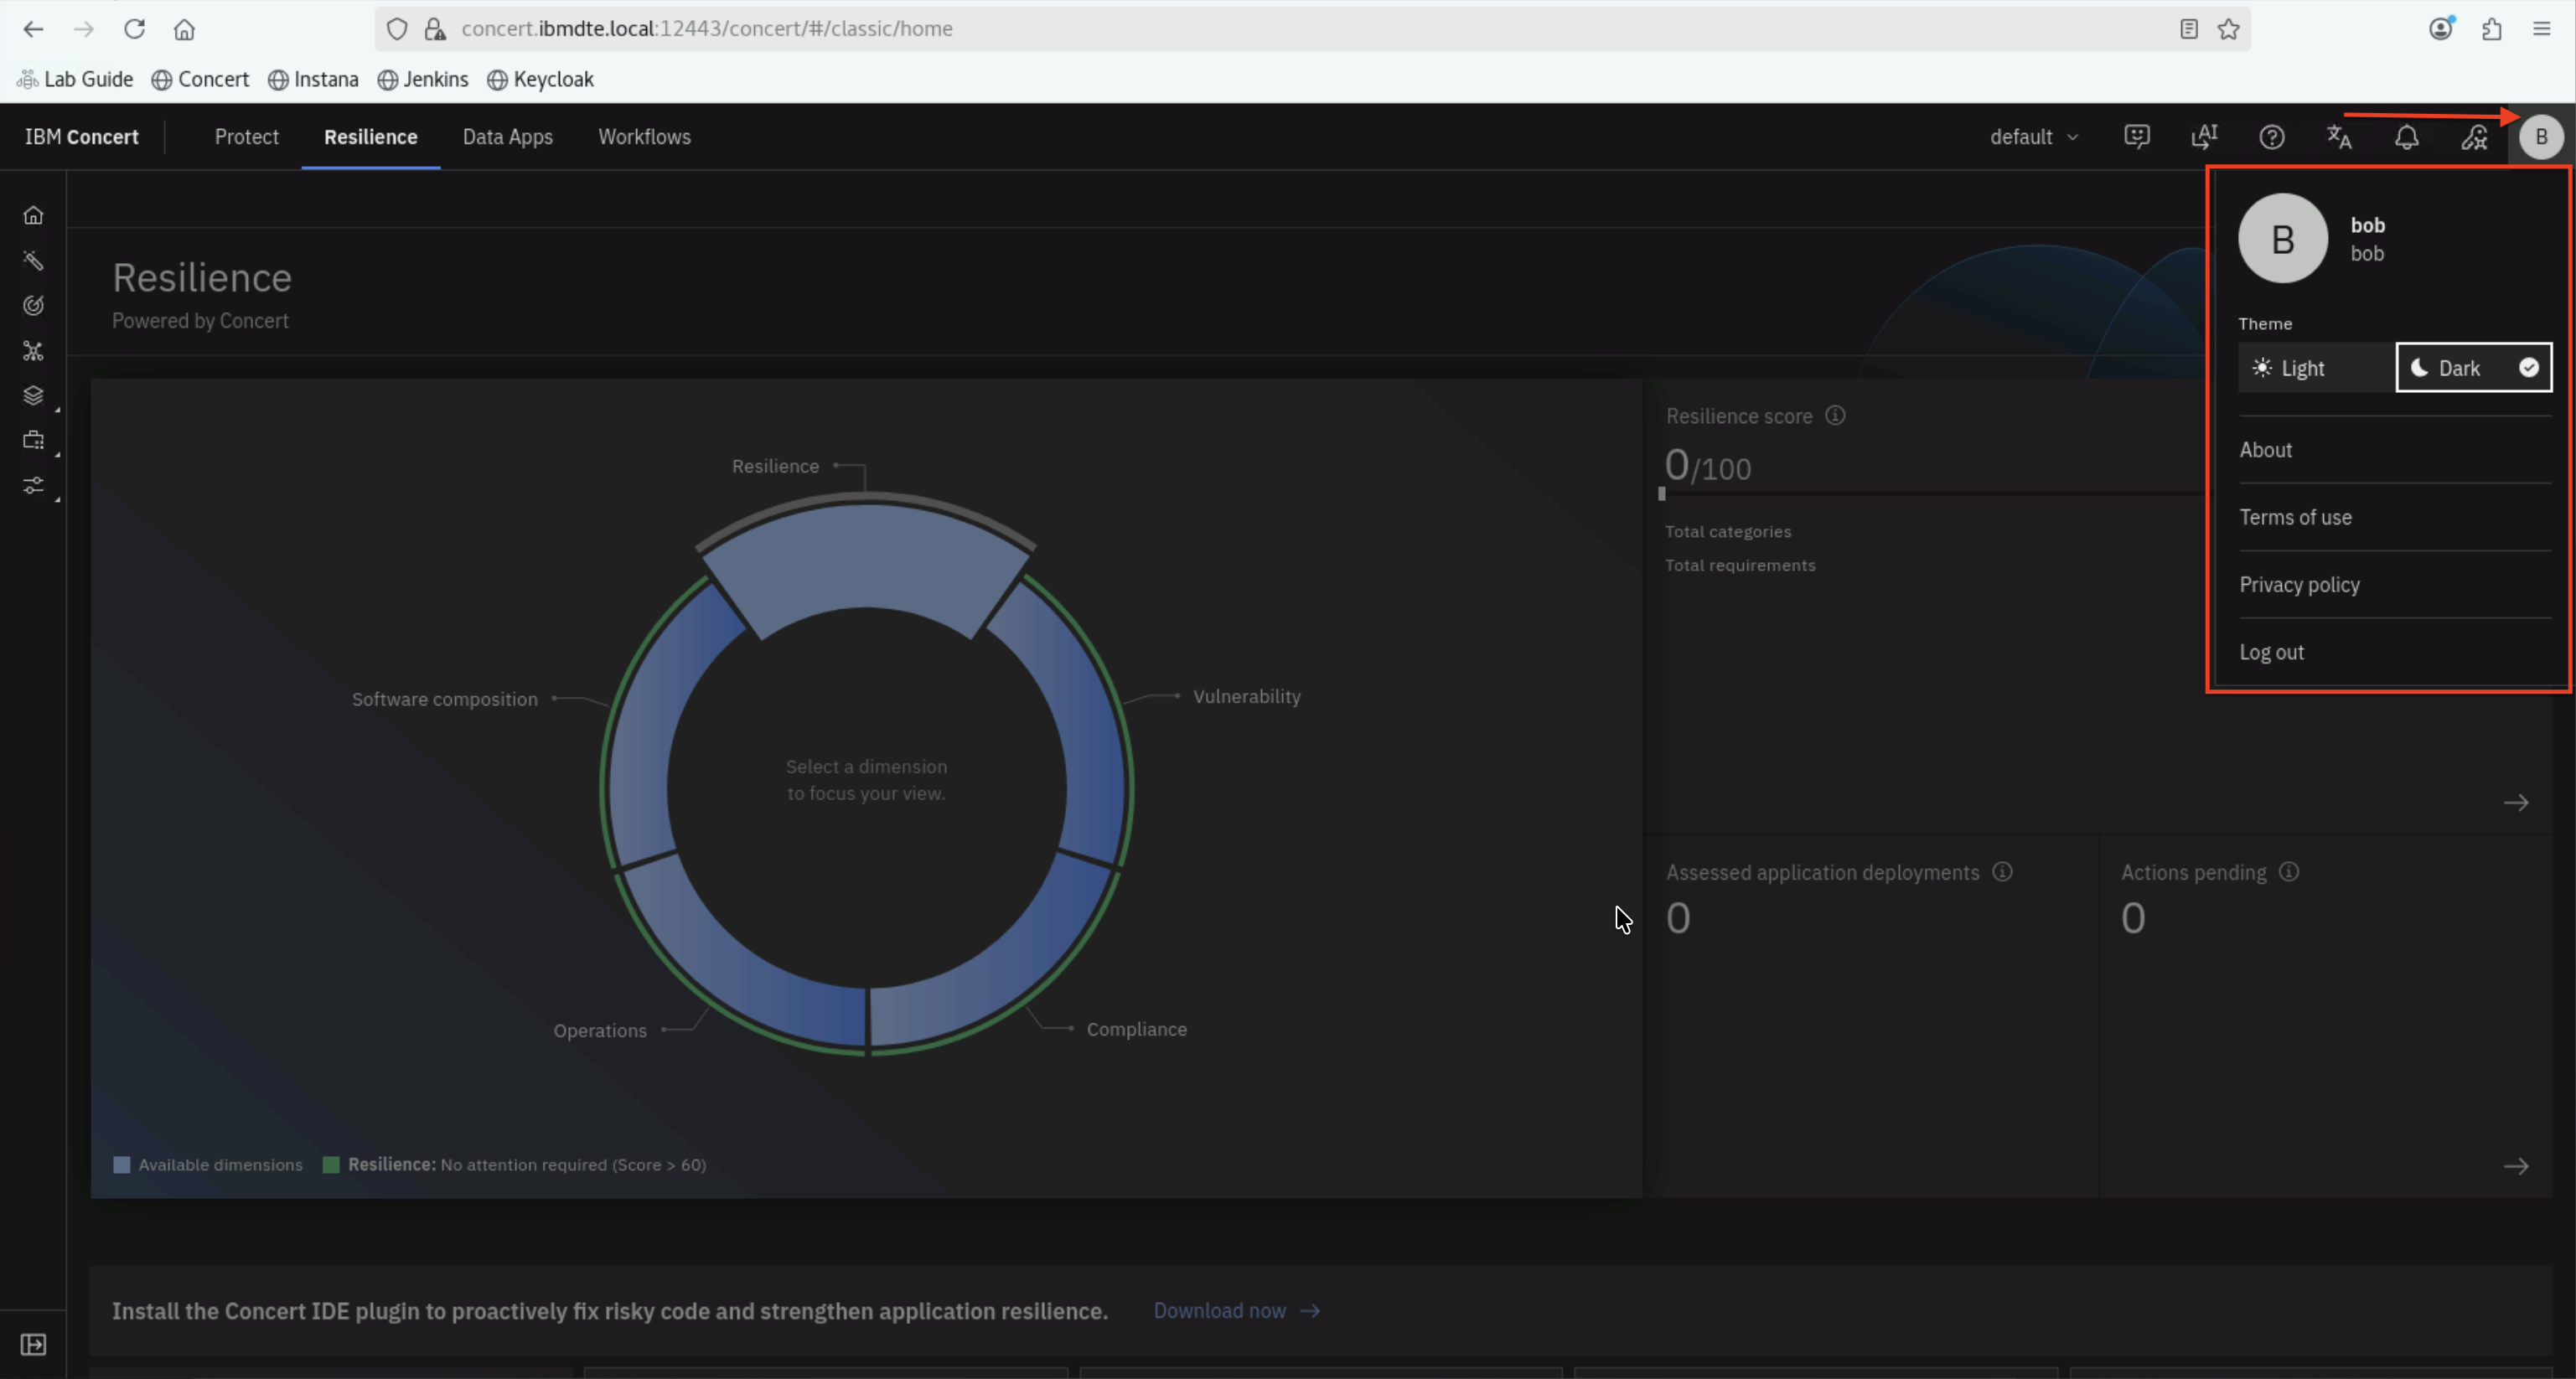Image resolution: width=2576 pixels, height=1379 pixels.
Task: Expand the toolbox icon in sidebar
Action: [x=33, y=441]
